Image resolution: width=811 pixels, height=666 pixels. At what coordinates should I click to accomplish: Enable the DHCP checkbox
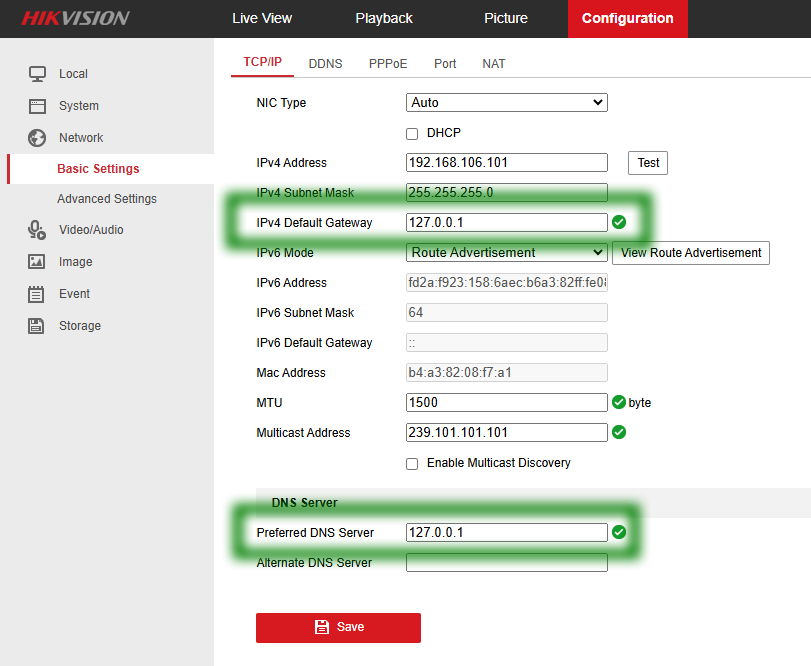pos(412,134)
